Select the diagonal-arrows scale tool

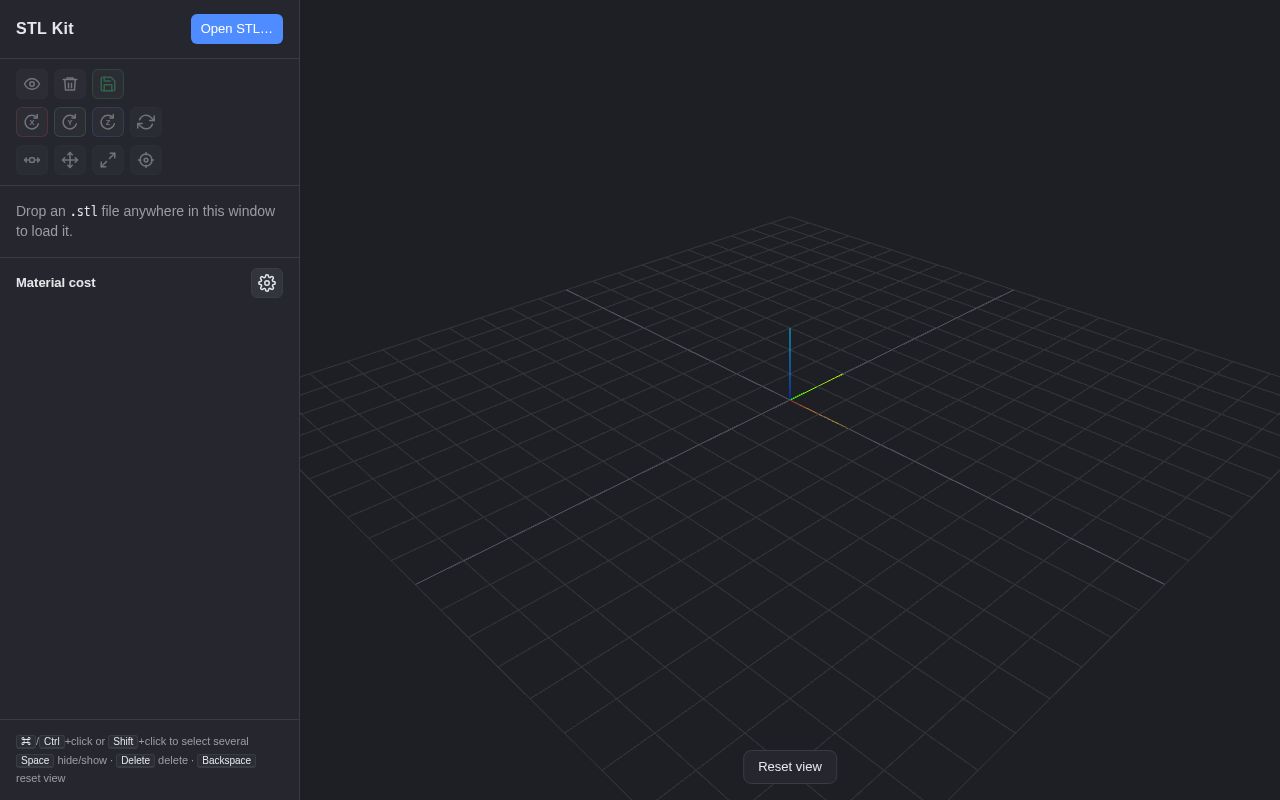108,160
